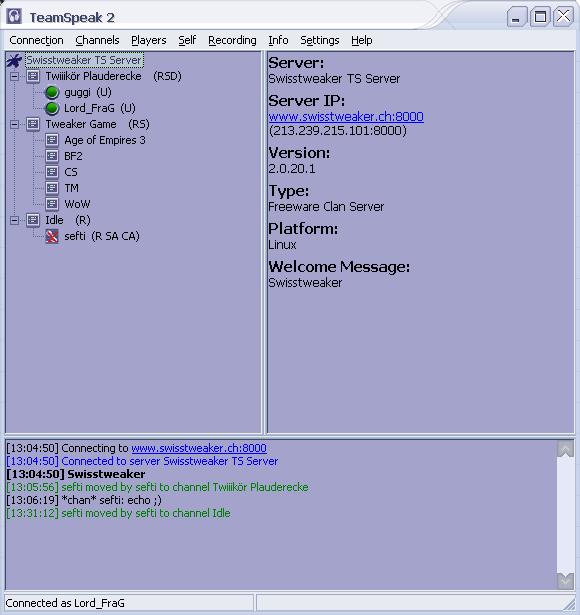580x615 pixels.
Task: Select player guggi (U)
Action: point(88,93)
